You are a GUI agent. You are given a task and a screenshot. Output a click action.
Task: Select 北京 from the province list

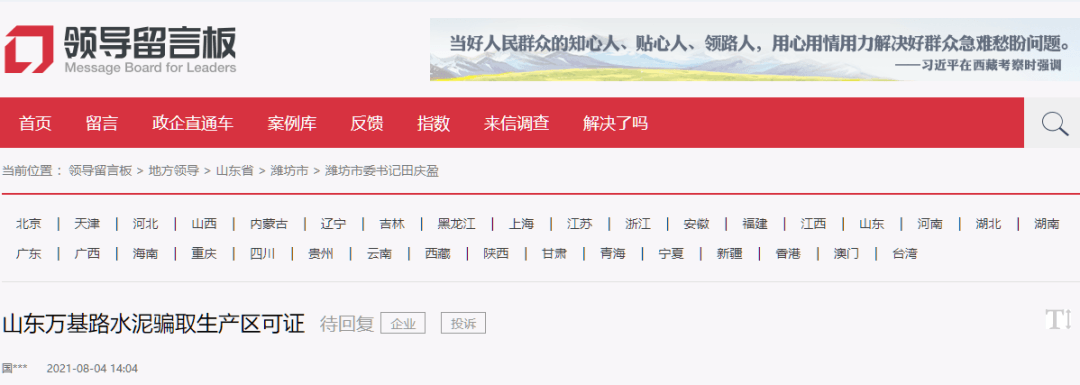click(29, 224)
